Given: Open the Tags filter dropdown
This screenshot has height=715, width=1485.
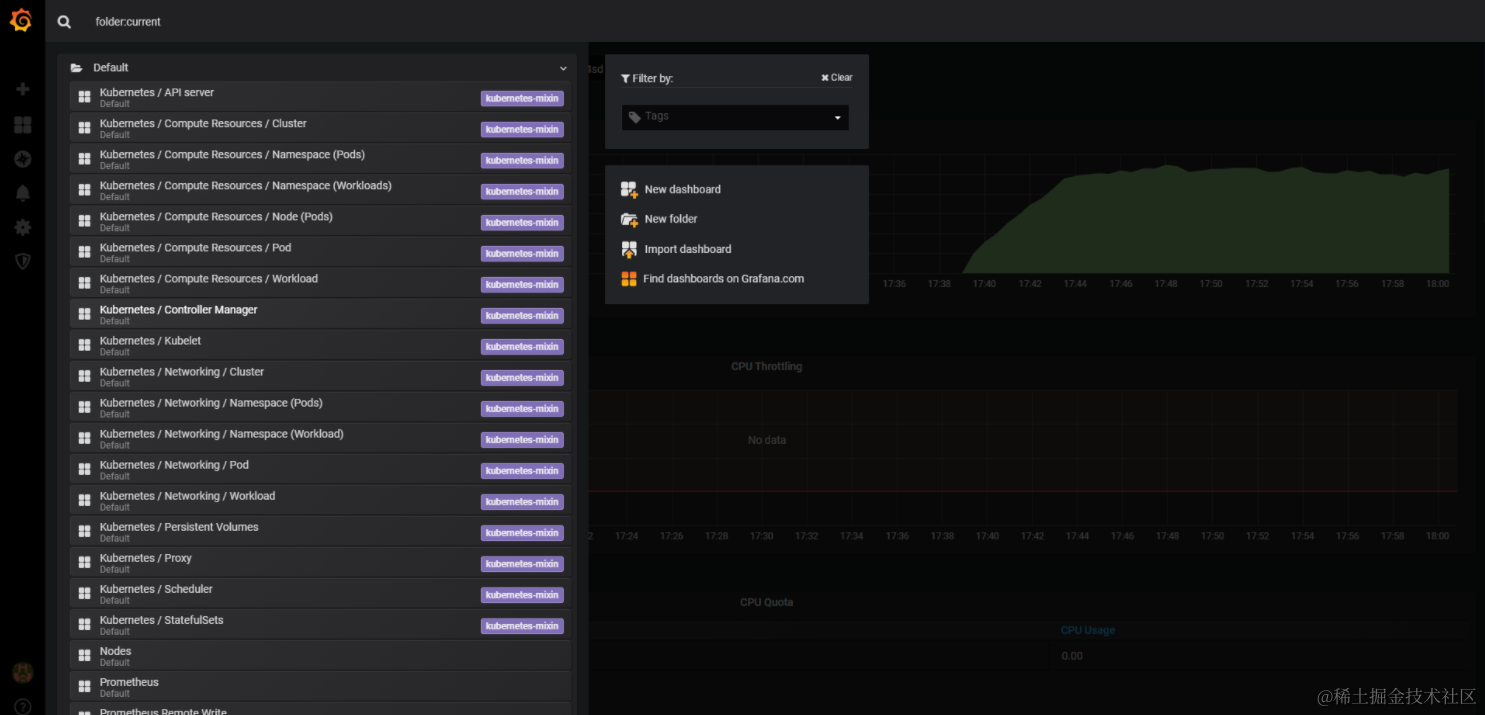Looking at the screenshot, I should 735,117.
